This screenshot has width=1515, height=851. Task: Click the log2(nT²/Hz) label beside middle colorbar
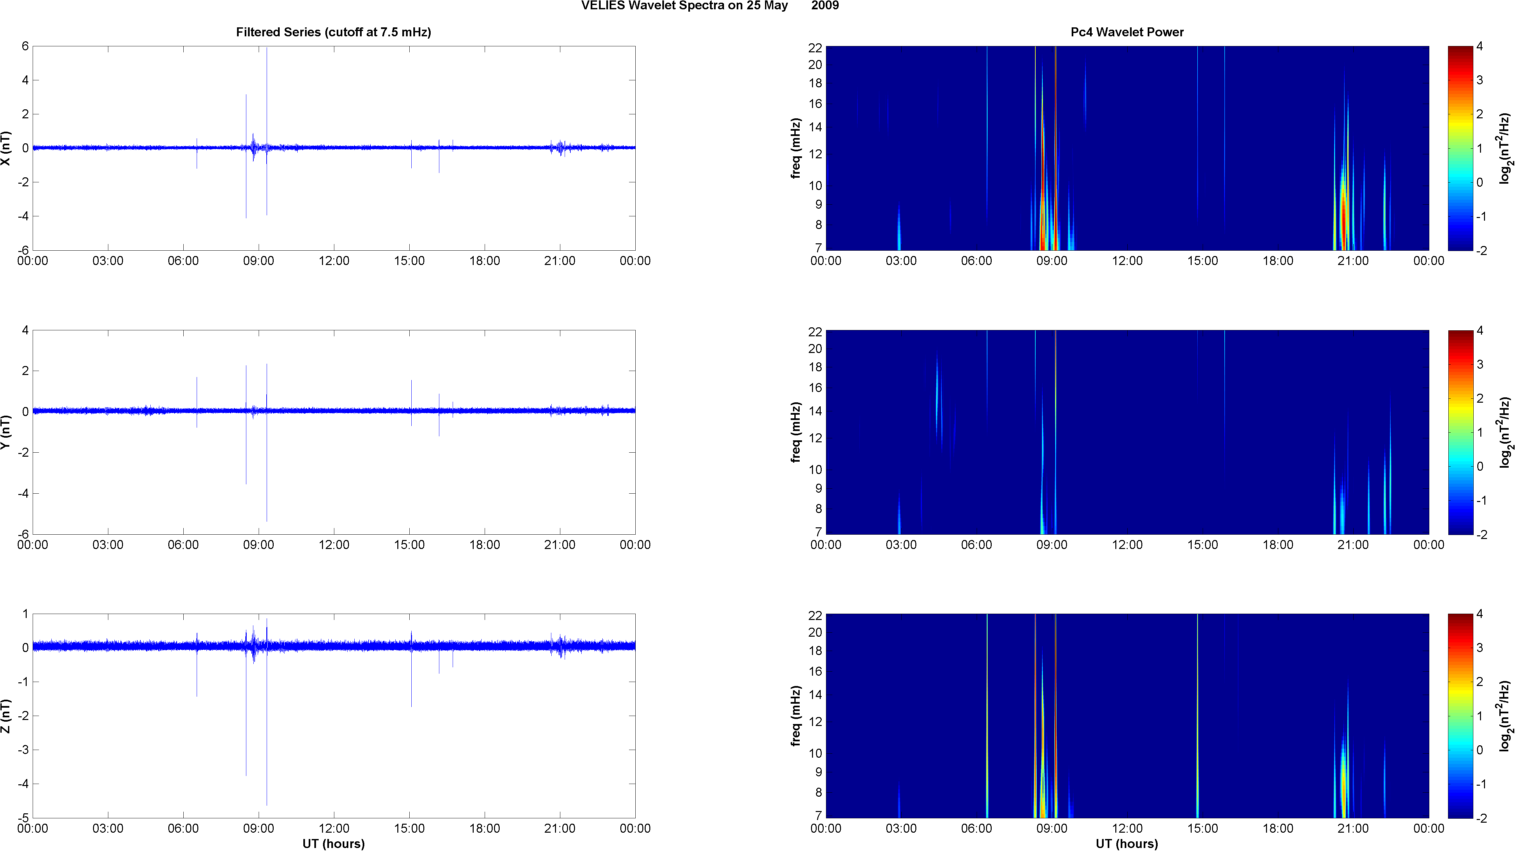tap(1505, 432)
